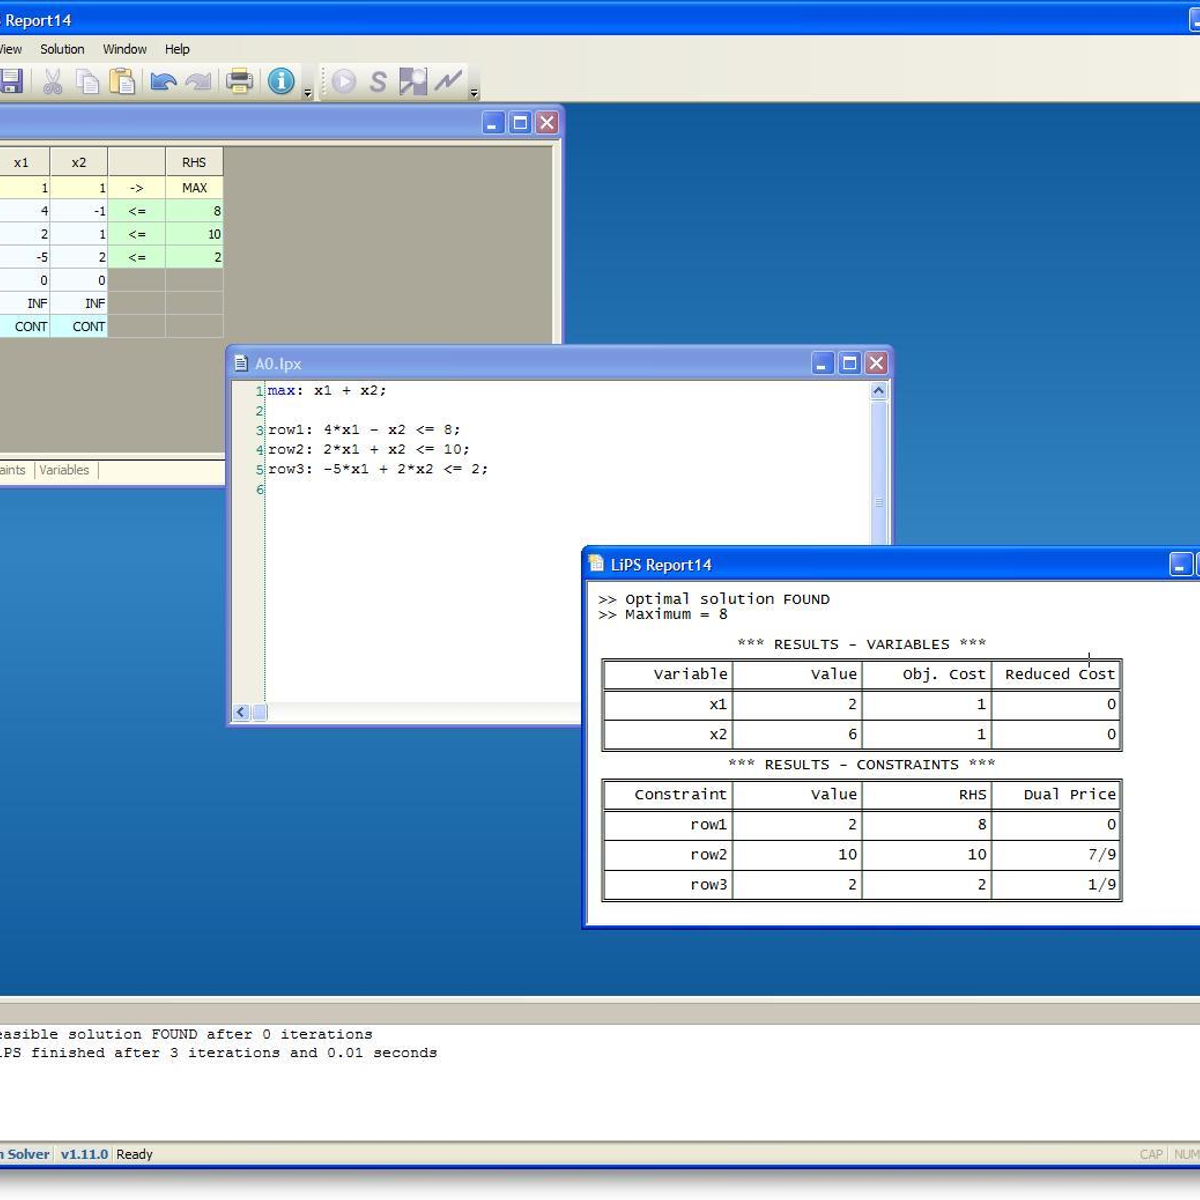Open the graph icon on the solver toolbar
Image resolution: width=1200 pixels, height=1200 pixels.
pos(447,82)
